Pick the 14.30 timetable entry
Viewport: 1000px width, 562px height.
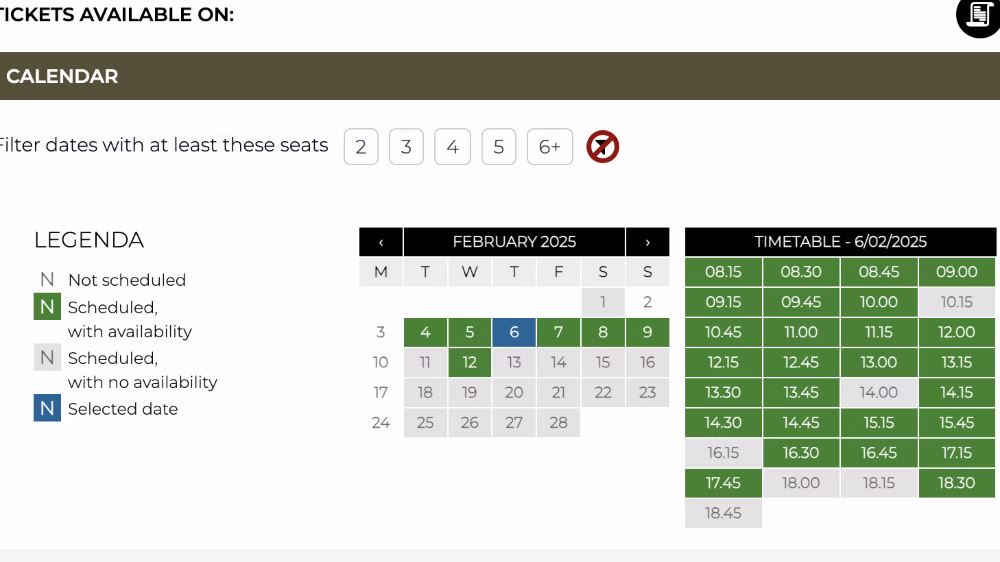click(723, 423)
